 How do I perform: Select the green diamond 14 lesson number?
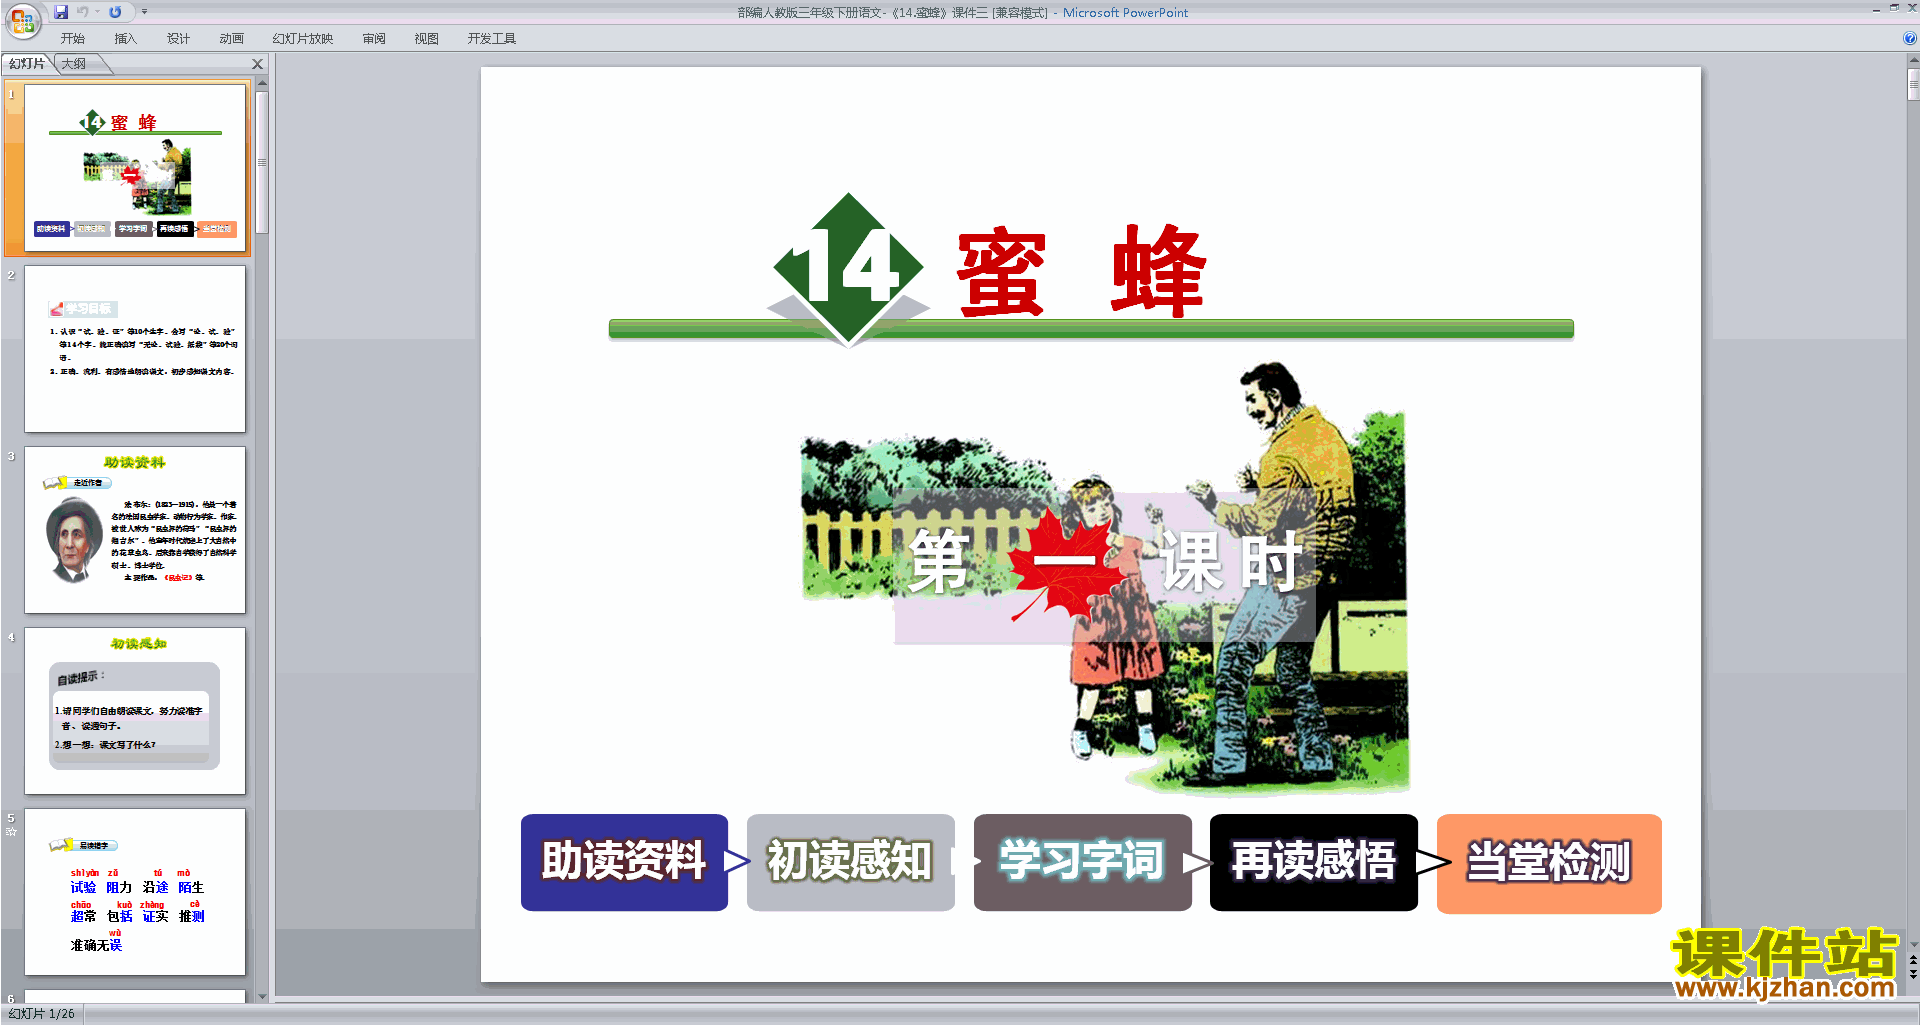pos(849,268)
